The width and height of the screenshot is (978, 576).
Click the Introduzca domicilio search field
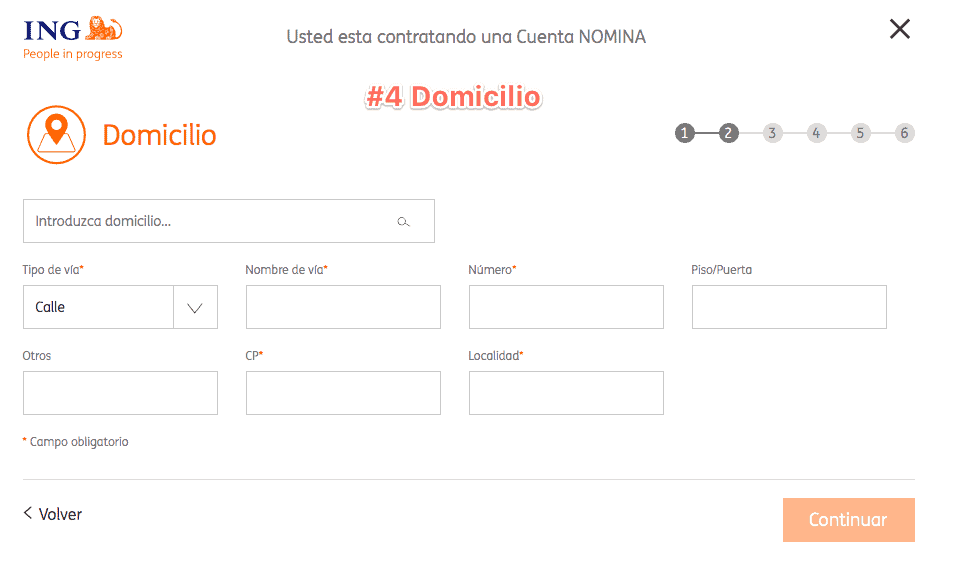pyautogui.click(x=229, y=221)
